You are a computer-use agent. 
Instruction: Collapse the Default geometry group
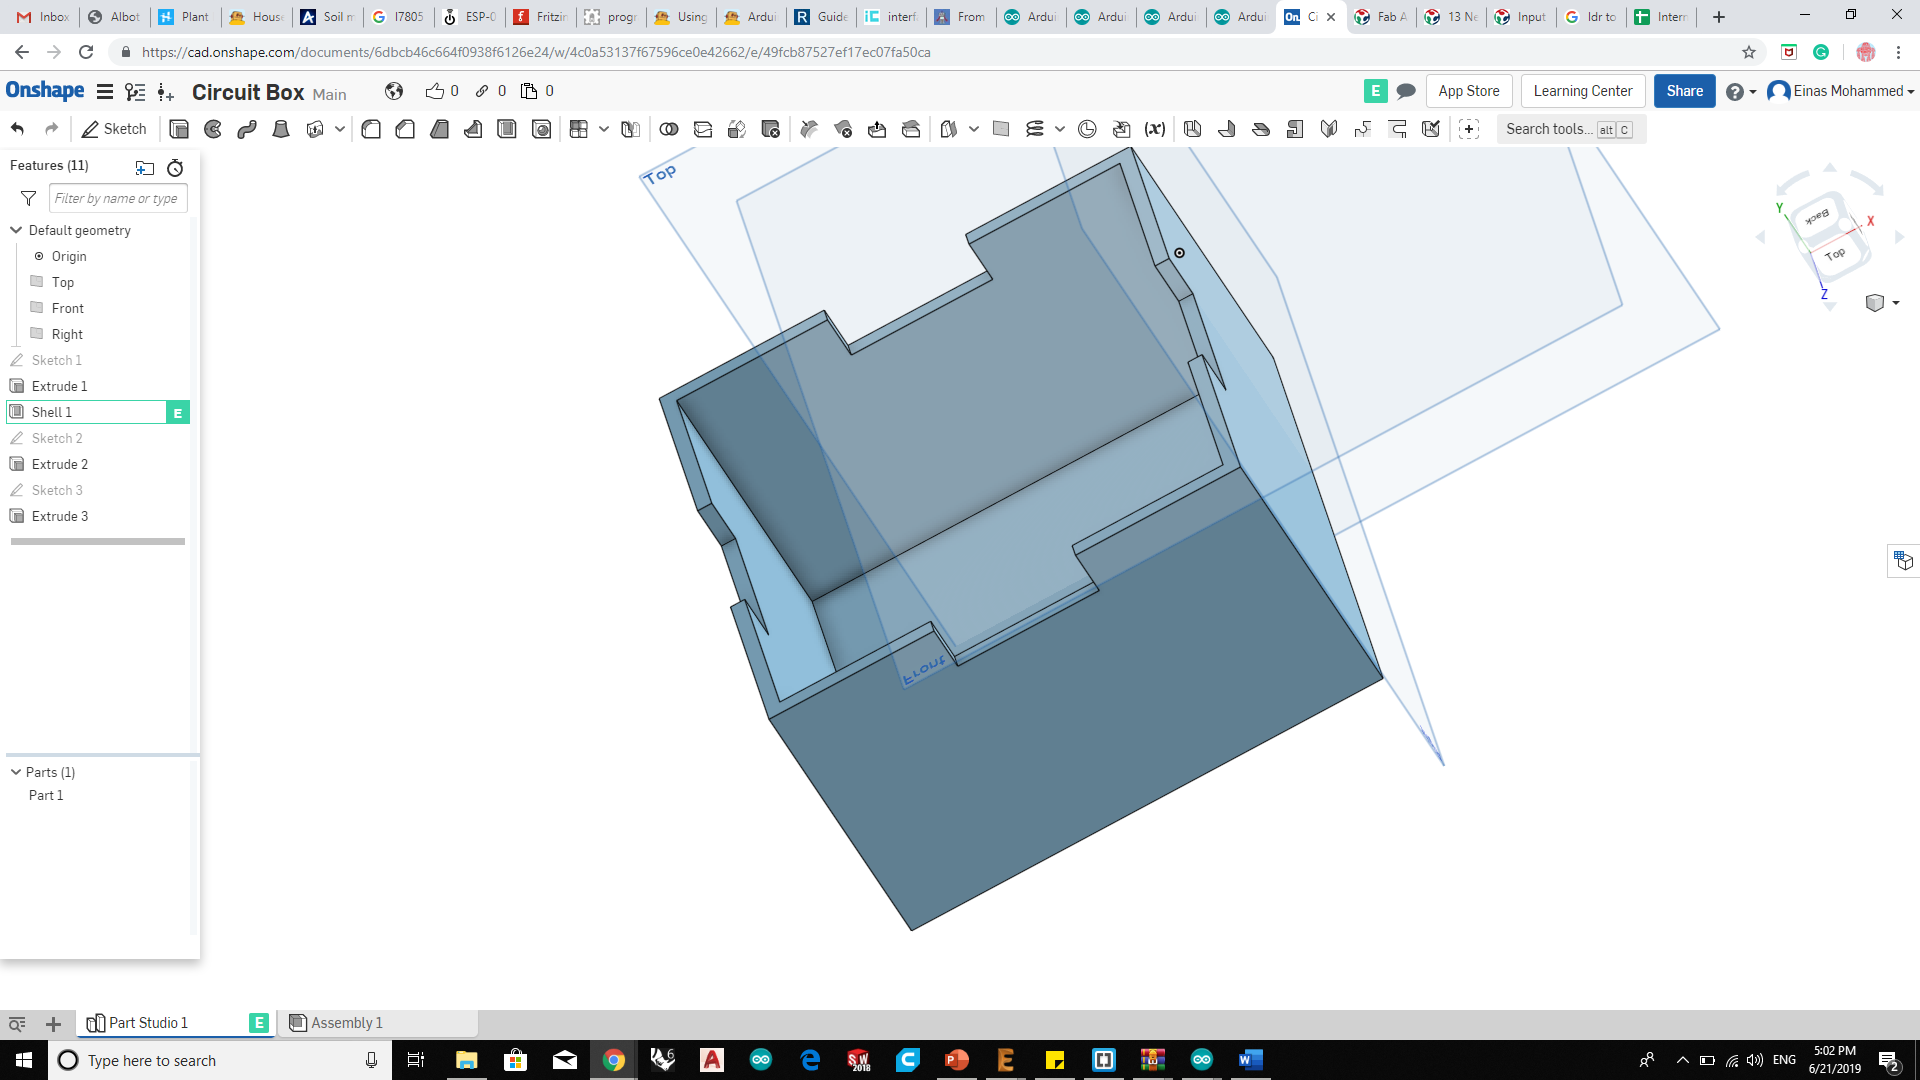click(16, 230)
